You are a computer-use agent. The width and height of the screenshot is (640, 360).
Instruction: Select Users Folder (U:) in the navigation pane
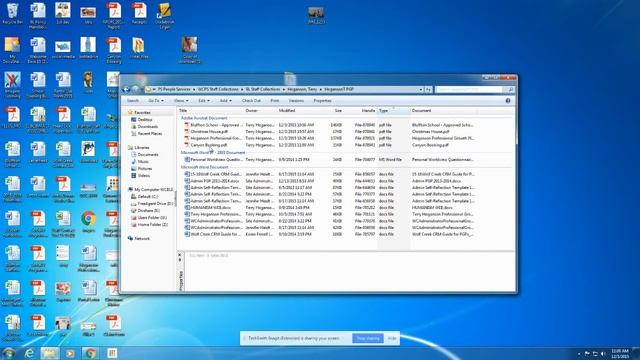click(x=151, y=218)
